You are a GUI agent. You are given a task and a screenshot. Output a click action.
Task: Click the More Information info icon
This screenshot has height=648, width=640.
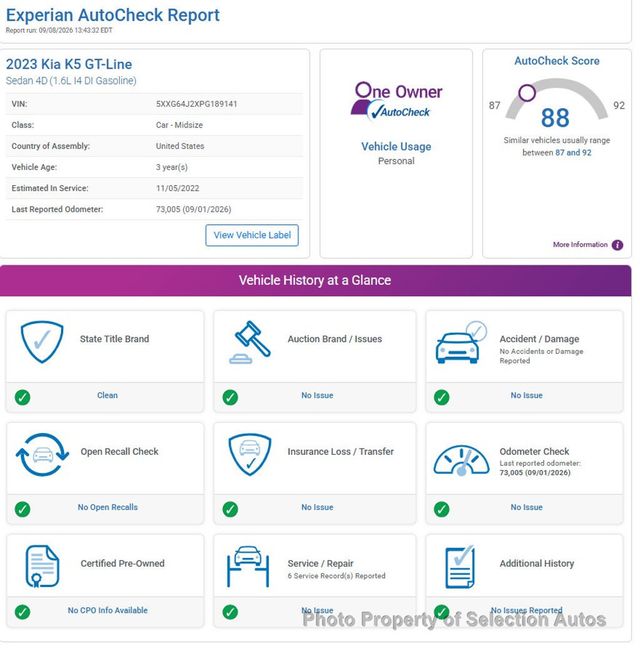pos(618,245)
